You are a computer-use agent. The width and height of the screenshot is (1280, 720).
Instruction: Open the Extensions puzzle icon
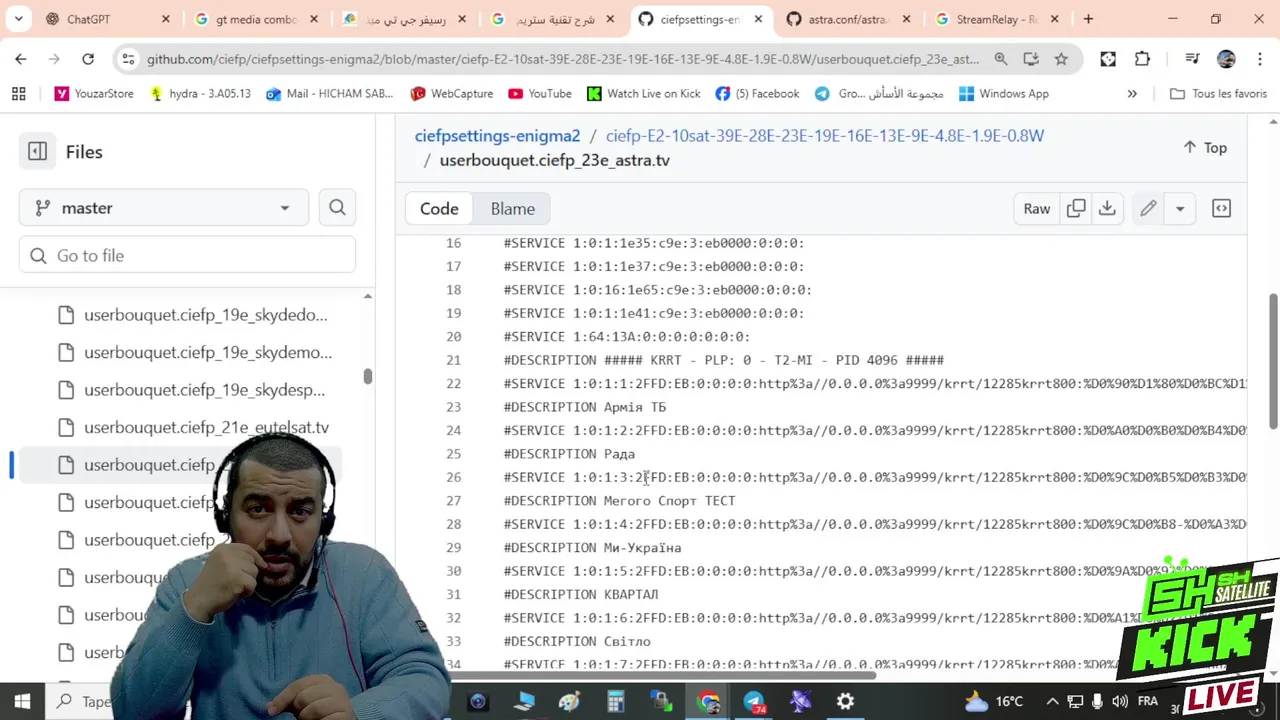(x=1142, y=59)
